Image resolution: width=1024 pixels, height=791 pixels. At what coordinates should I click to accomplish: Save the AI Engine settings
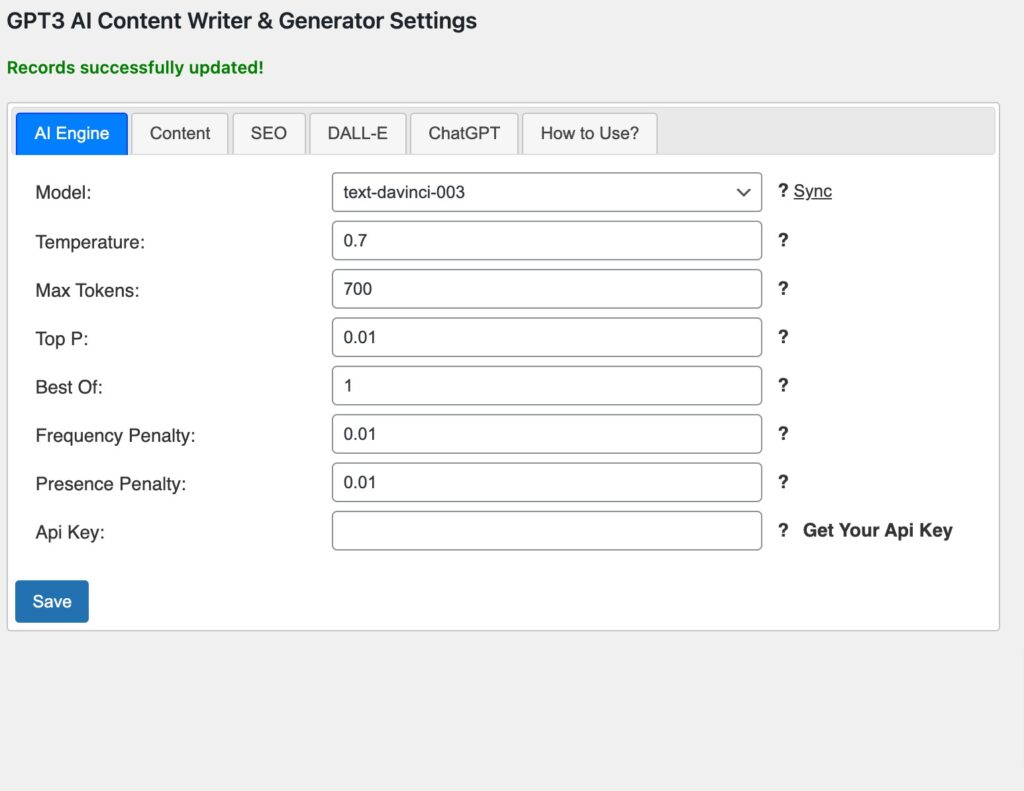tap(52, 602)
